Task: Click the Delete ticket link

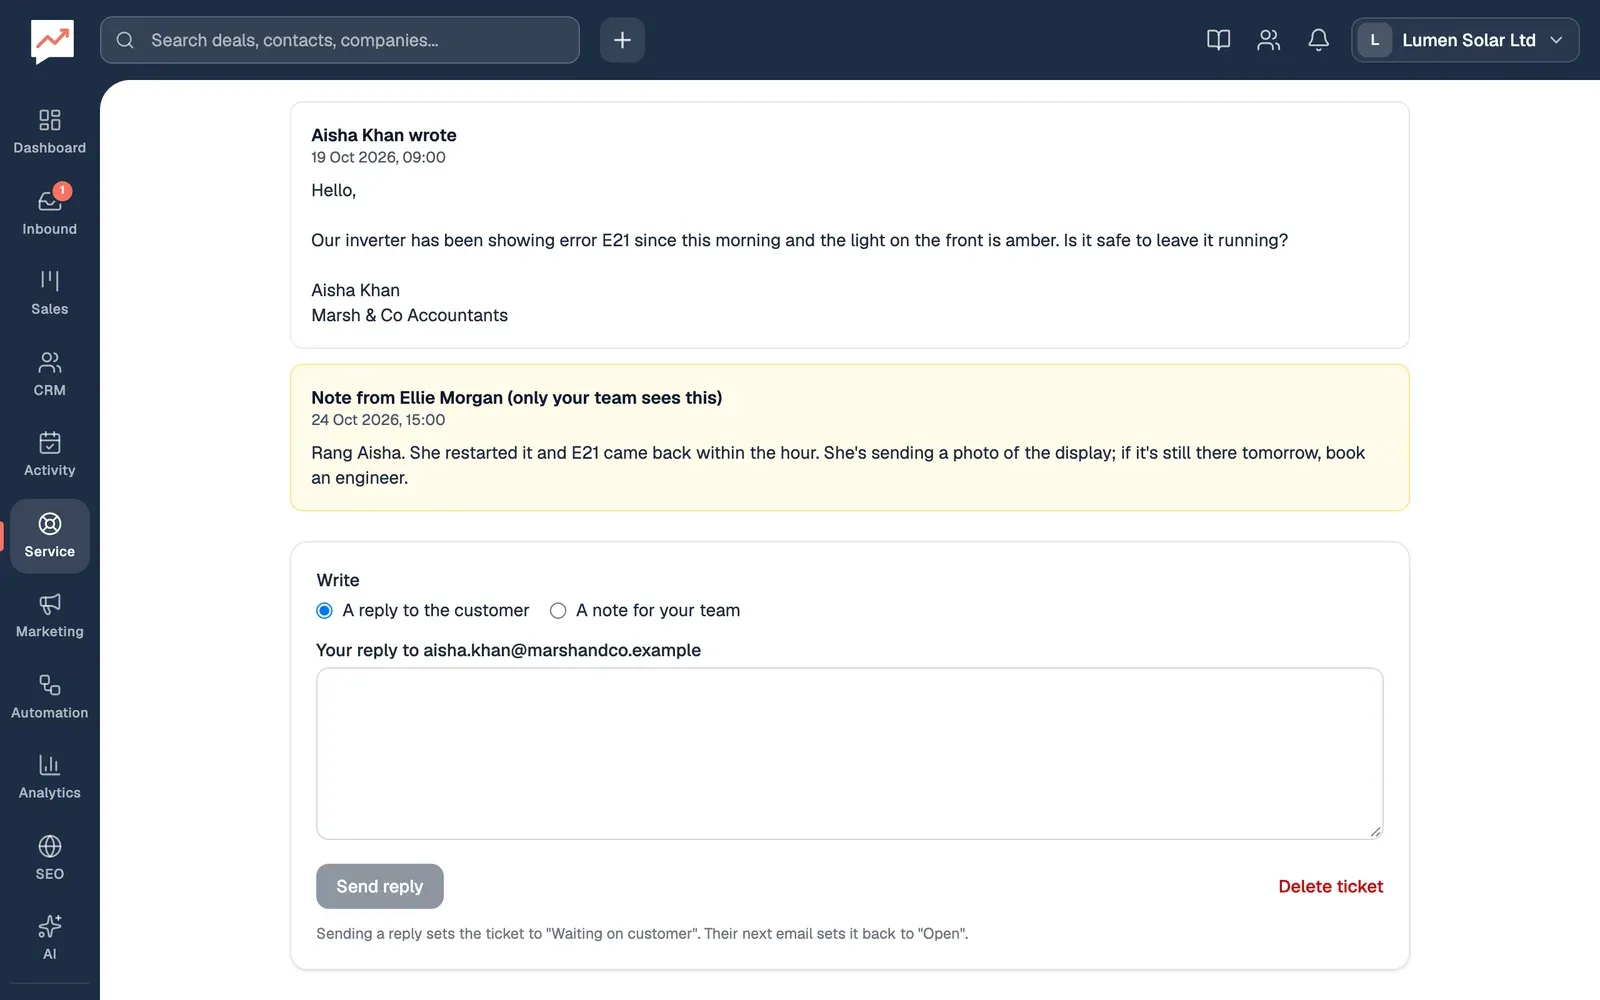Action: 1330,886
